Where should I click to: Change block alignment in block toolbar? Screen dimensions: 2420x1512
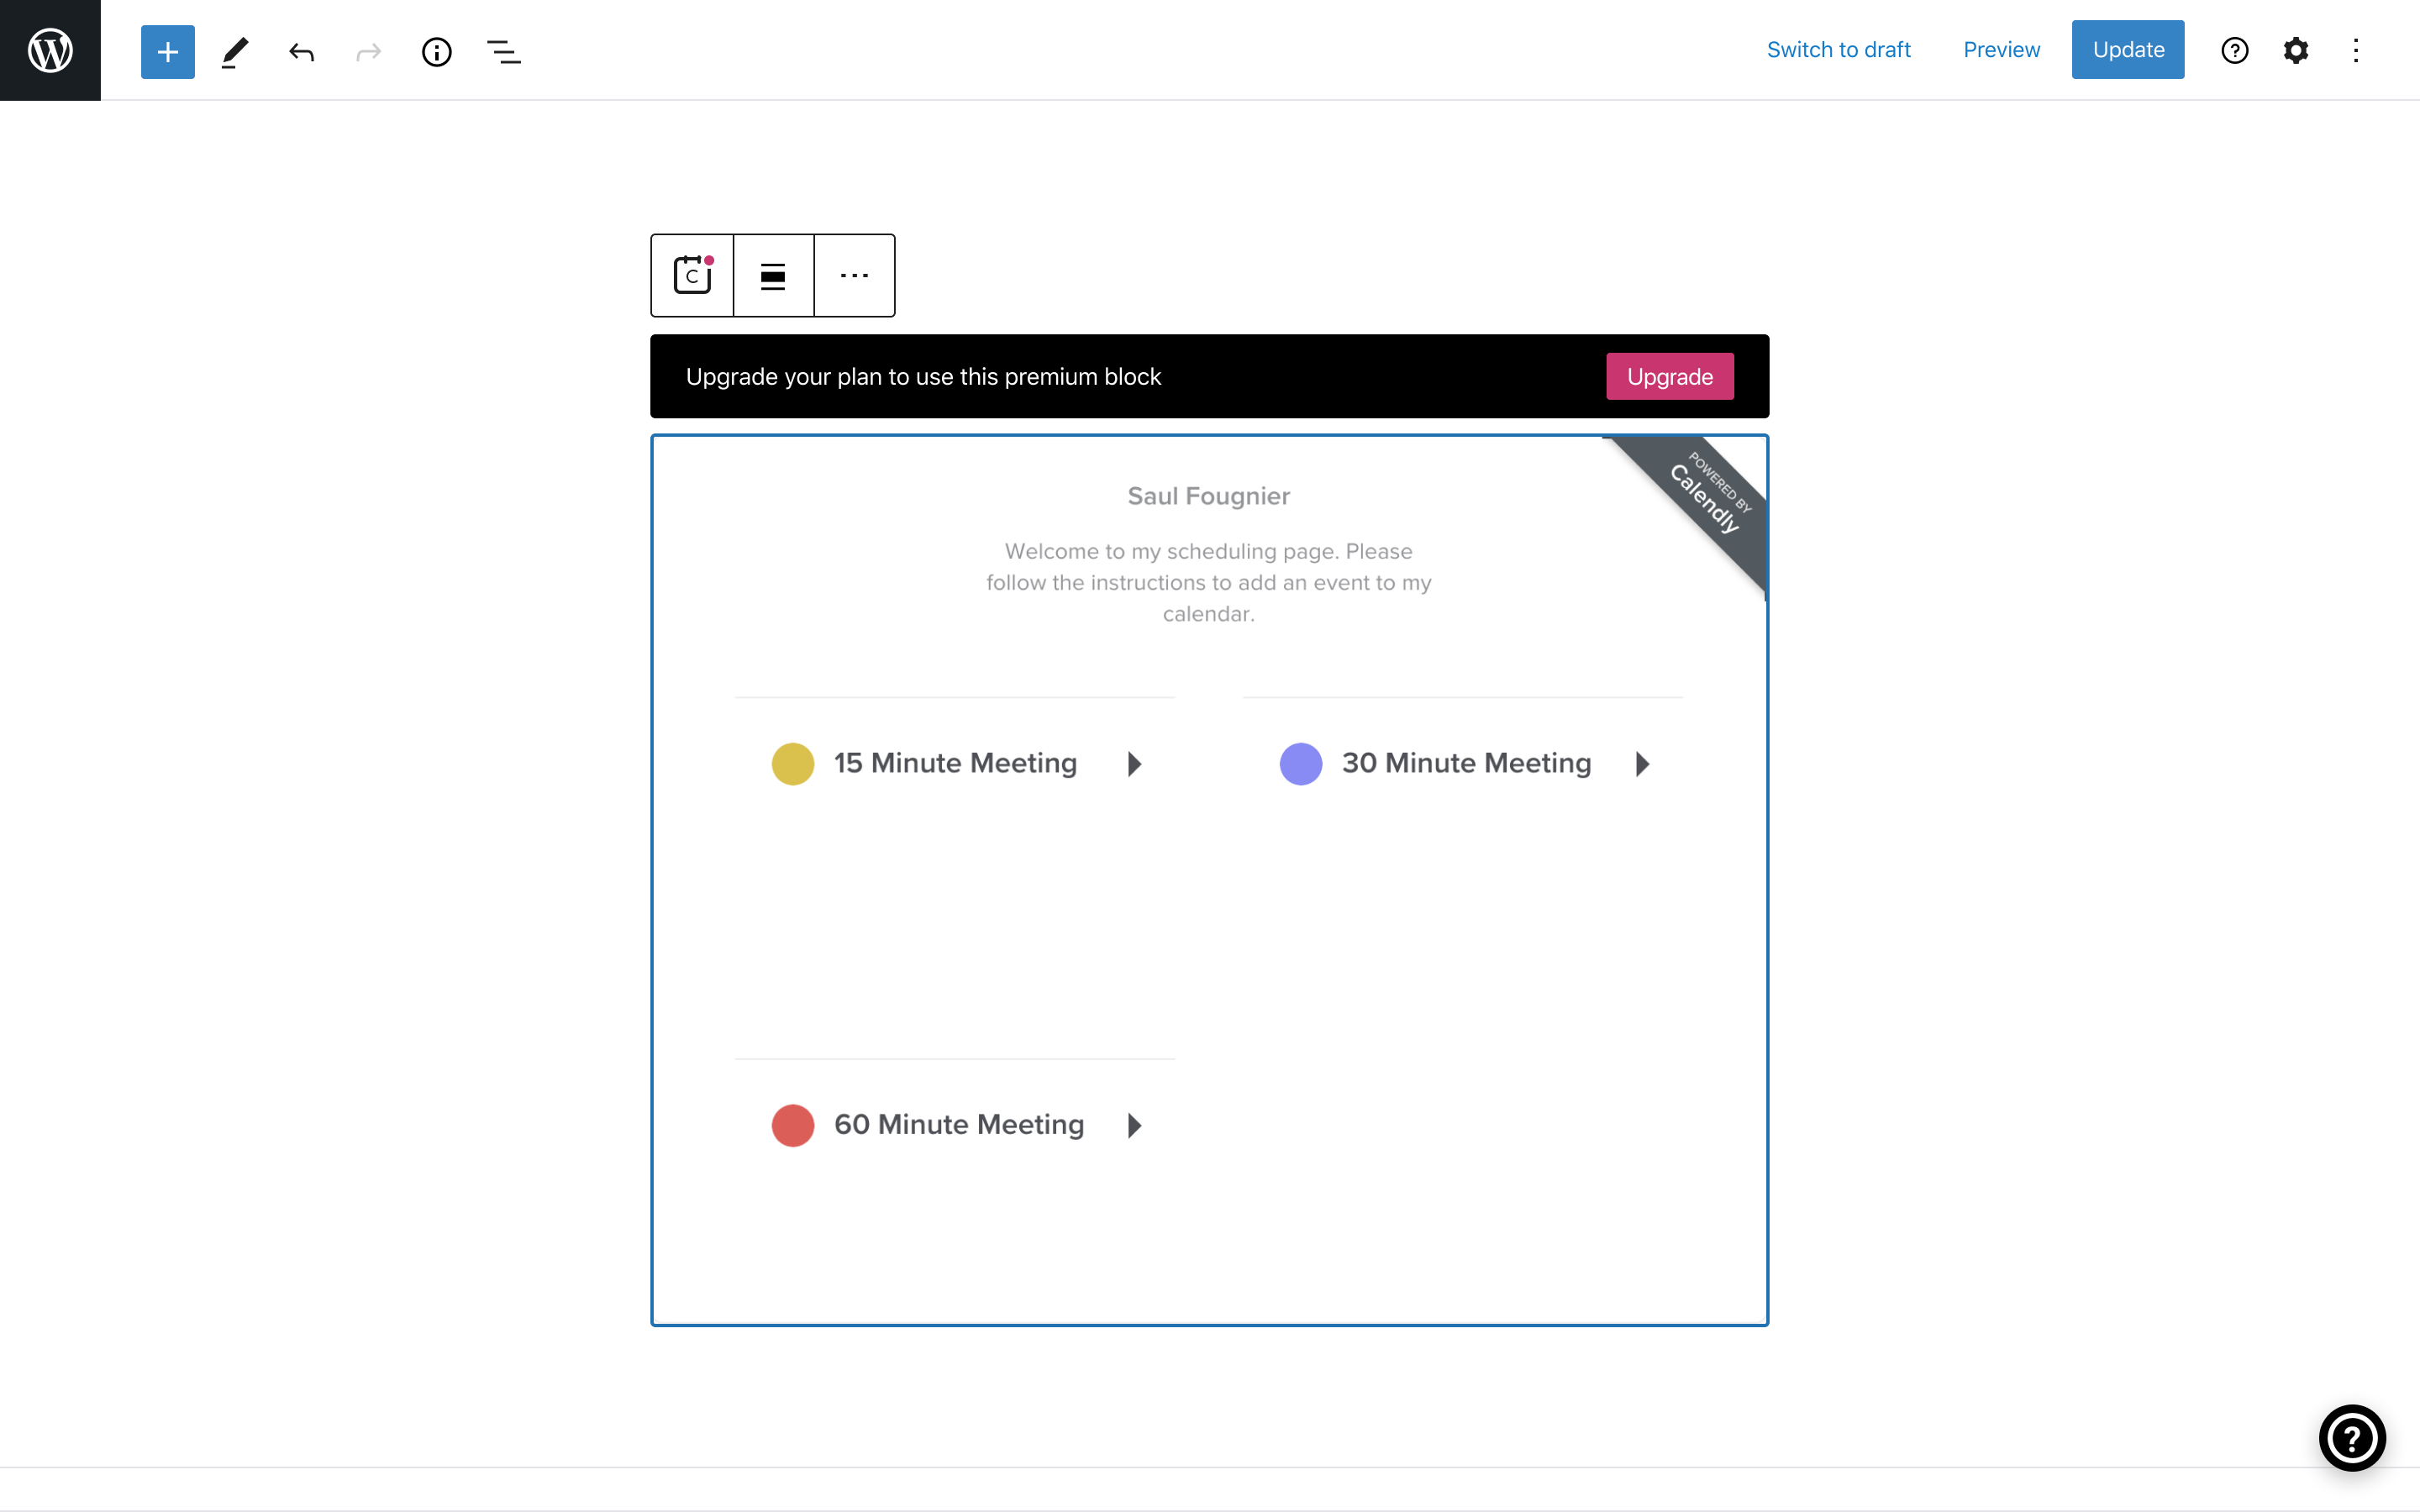coord(773,275)
